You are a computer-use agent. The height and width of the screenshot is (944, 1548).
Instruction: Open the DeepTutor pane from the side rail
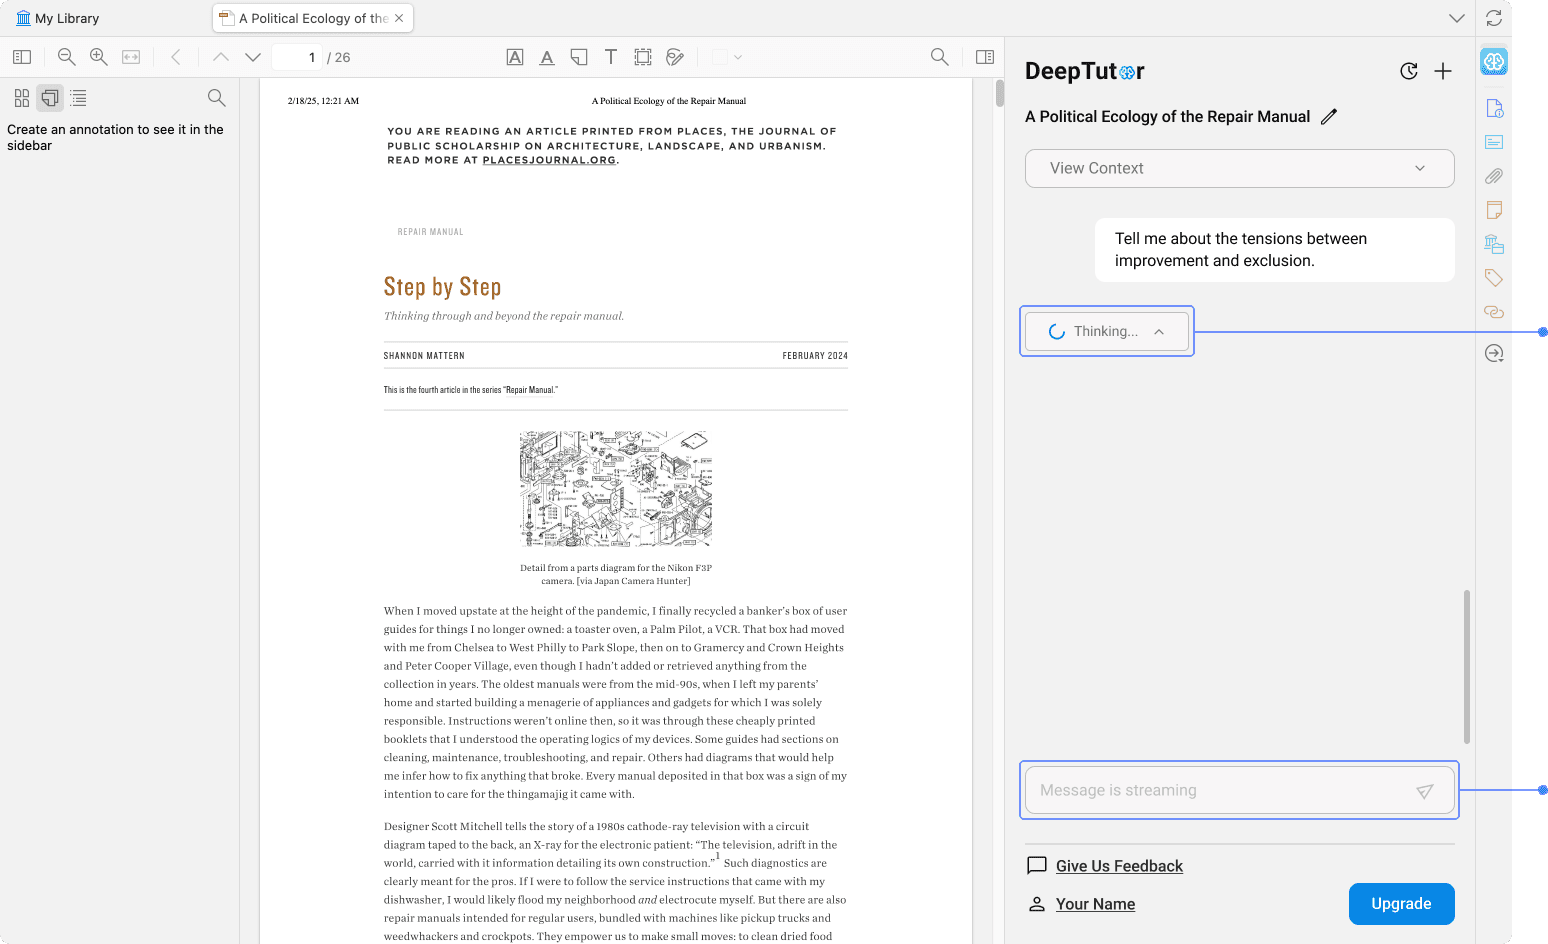pyautogui.click(x=1494, y=62)
